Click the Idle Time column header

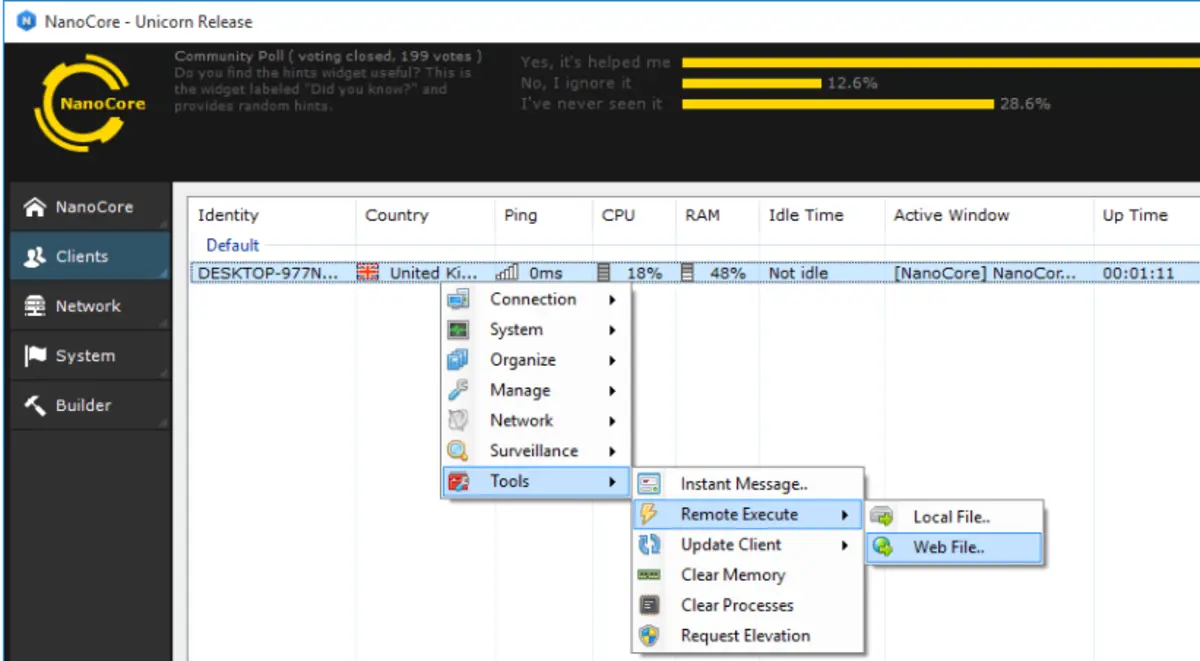(x=820, y=215)
